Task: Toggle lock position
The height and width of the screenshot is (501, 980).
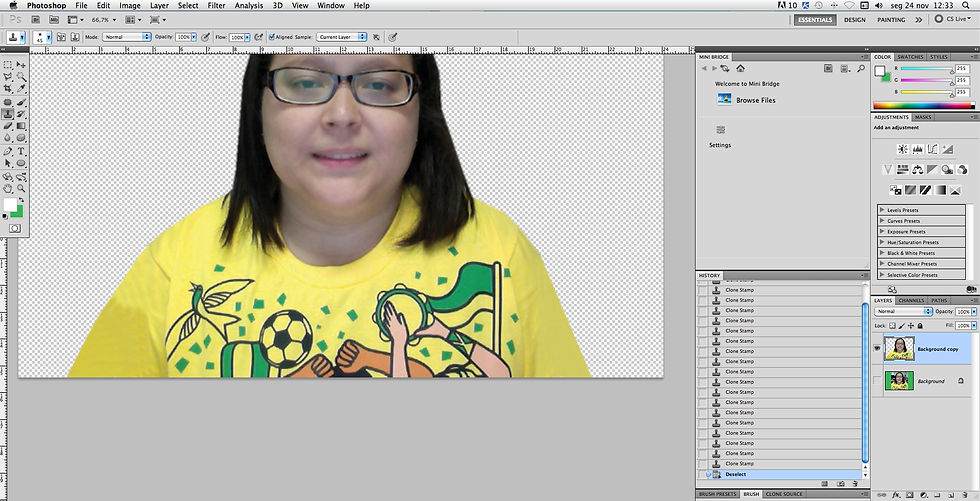Action: (x=911, y=326)
